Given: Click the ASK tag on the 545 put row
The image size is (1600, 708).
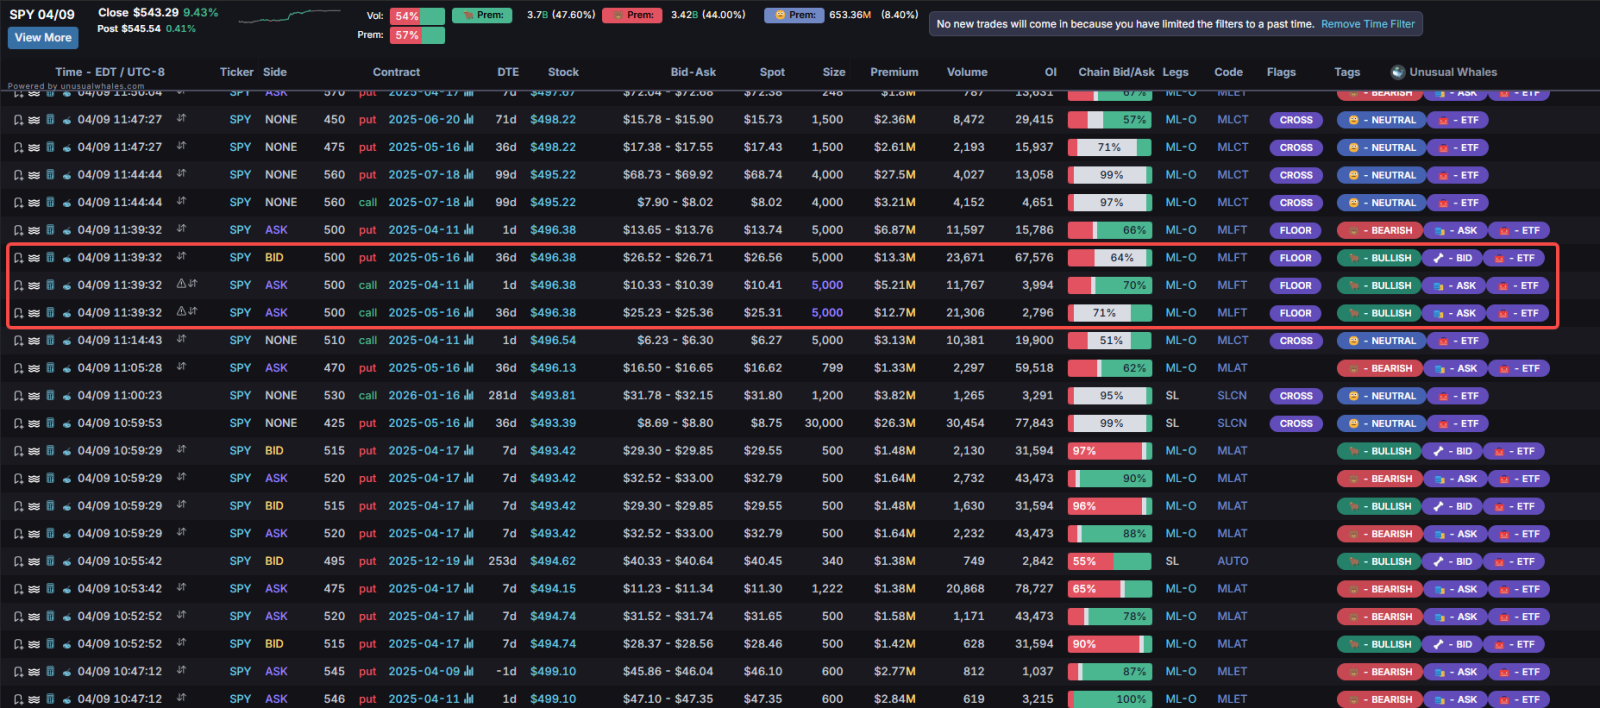Looking at the screenshot, I should point(1455,672).
